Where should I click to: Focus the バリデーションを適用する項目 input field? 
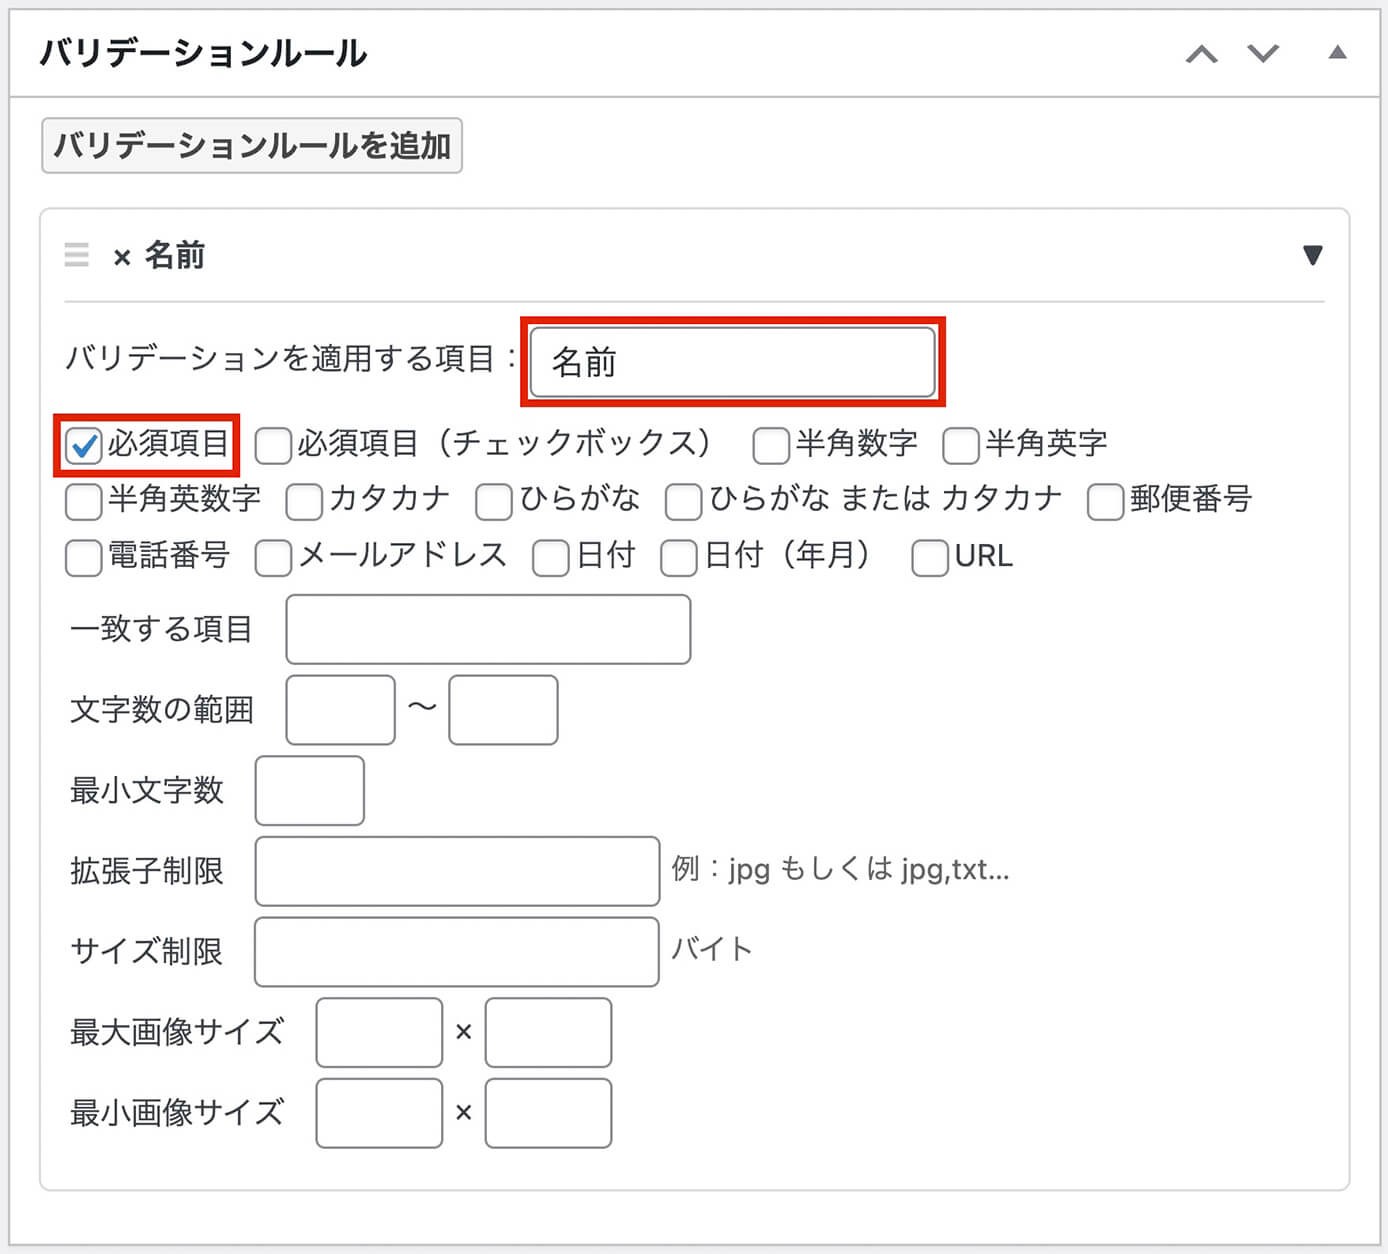point(732,362)
